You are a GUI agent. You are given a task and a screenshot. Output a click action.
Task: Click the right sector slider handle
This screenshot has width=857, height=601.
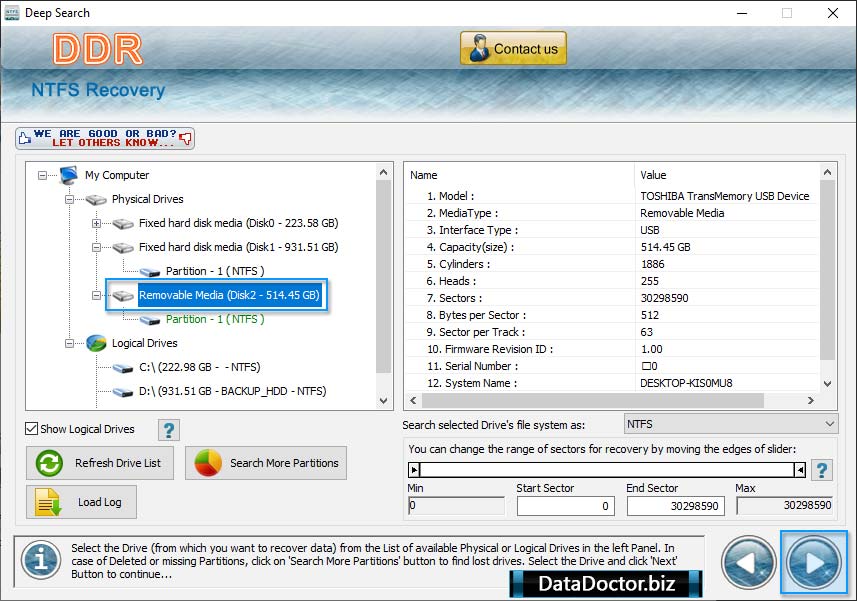(800, 469)
